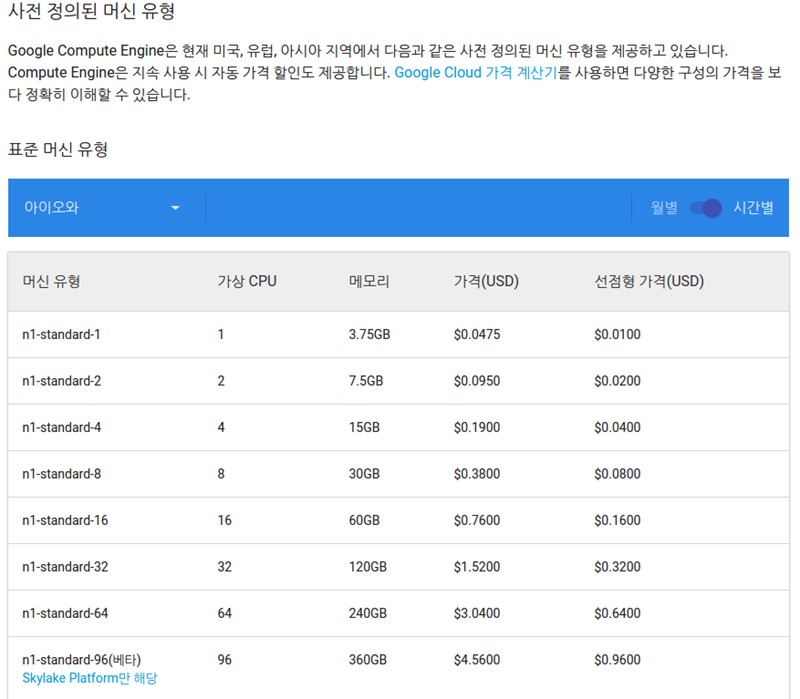Click the 360GB memory cell
The height and width of the screenshot is (699, 800).
click(x=368, y=659)
